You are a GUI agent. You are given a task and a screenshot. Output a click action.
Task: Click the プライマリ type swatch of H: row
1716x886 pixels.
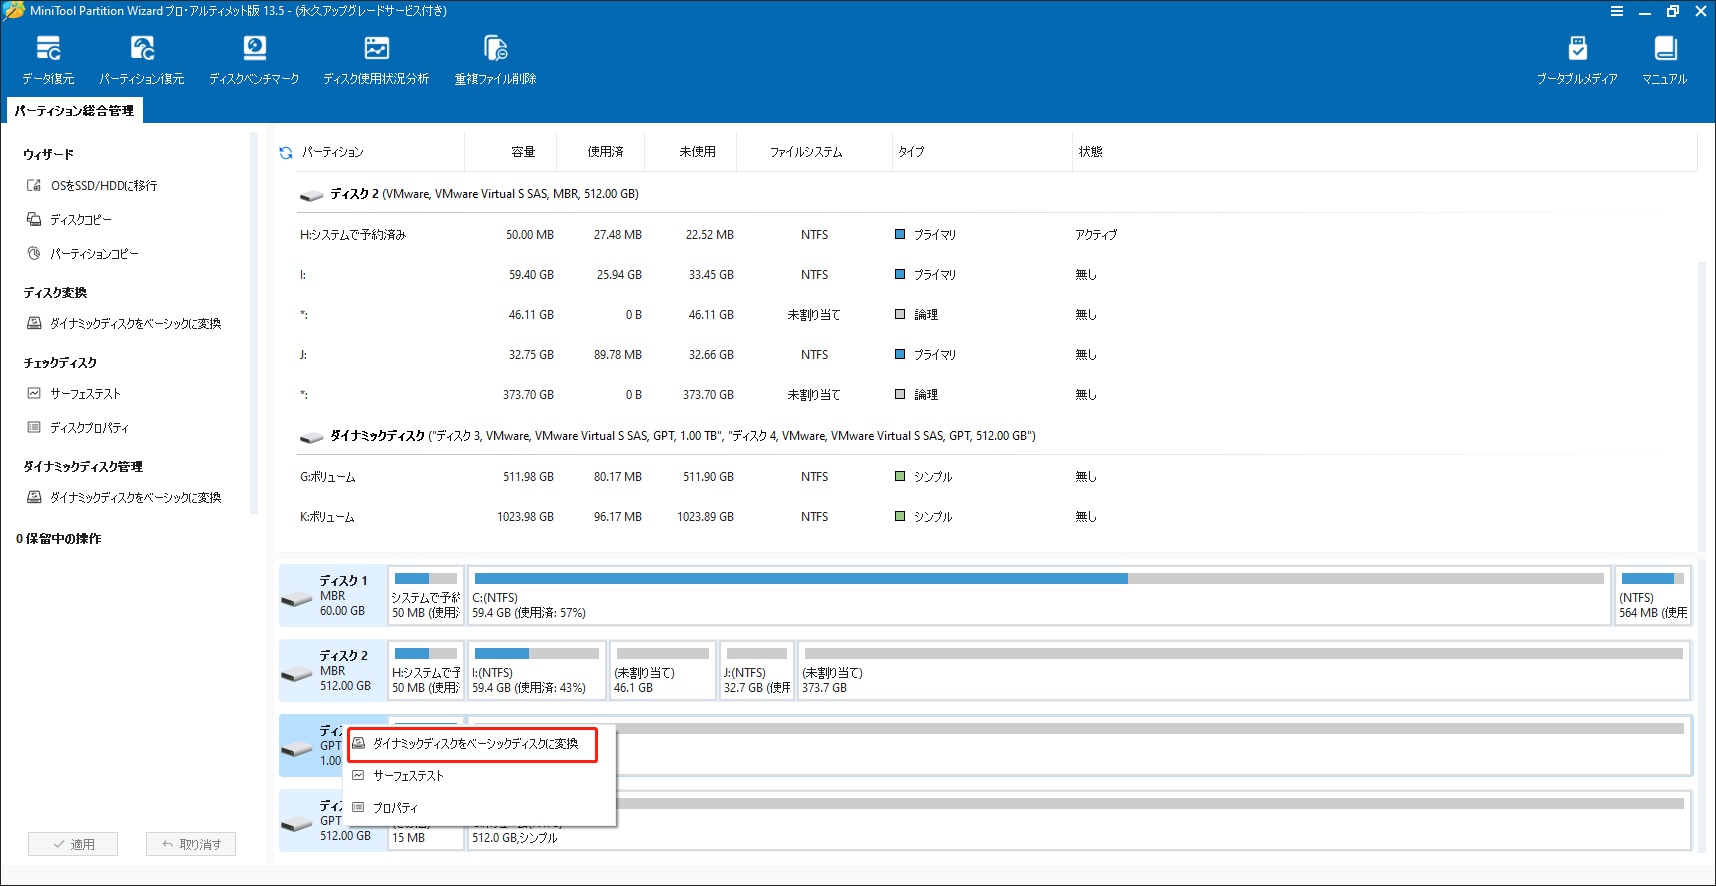900,235
